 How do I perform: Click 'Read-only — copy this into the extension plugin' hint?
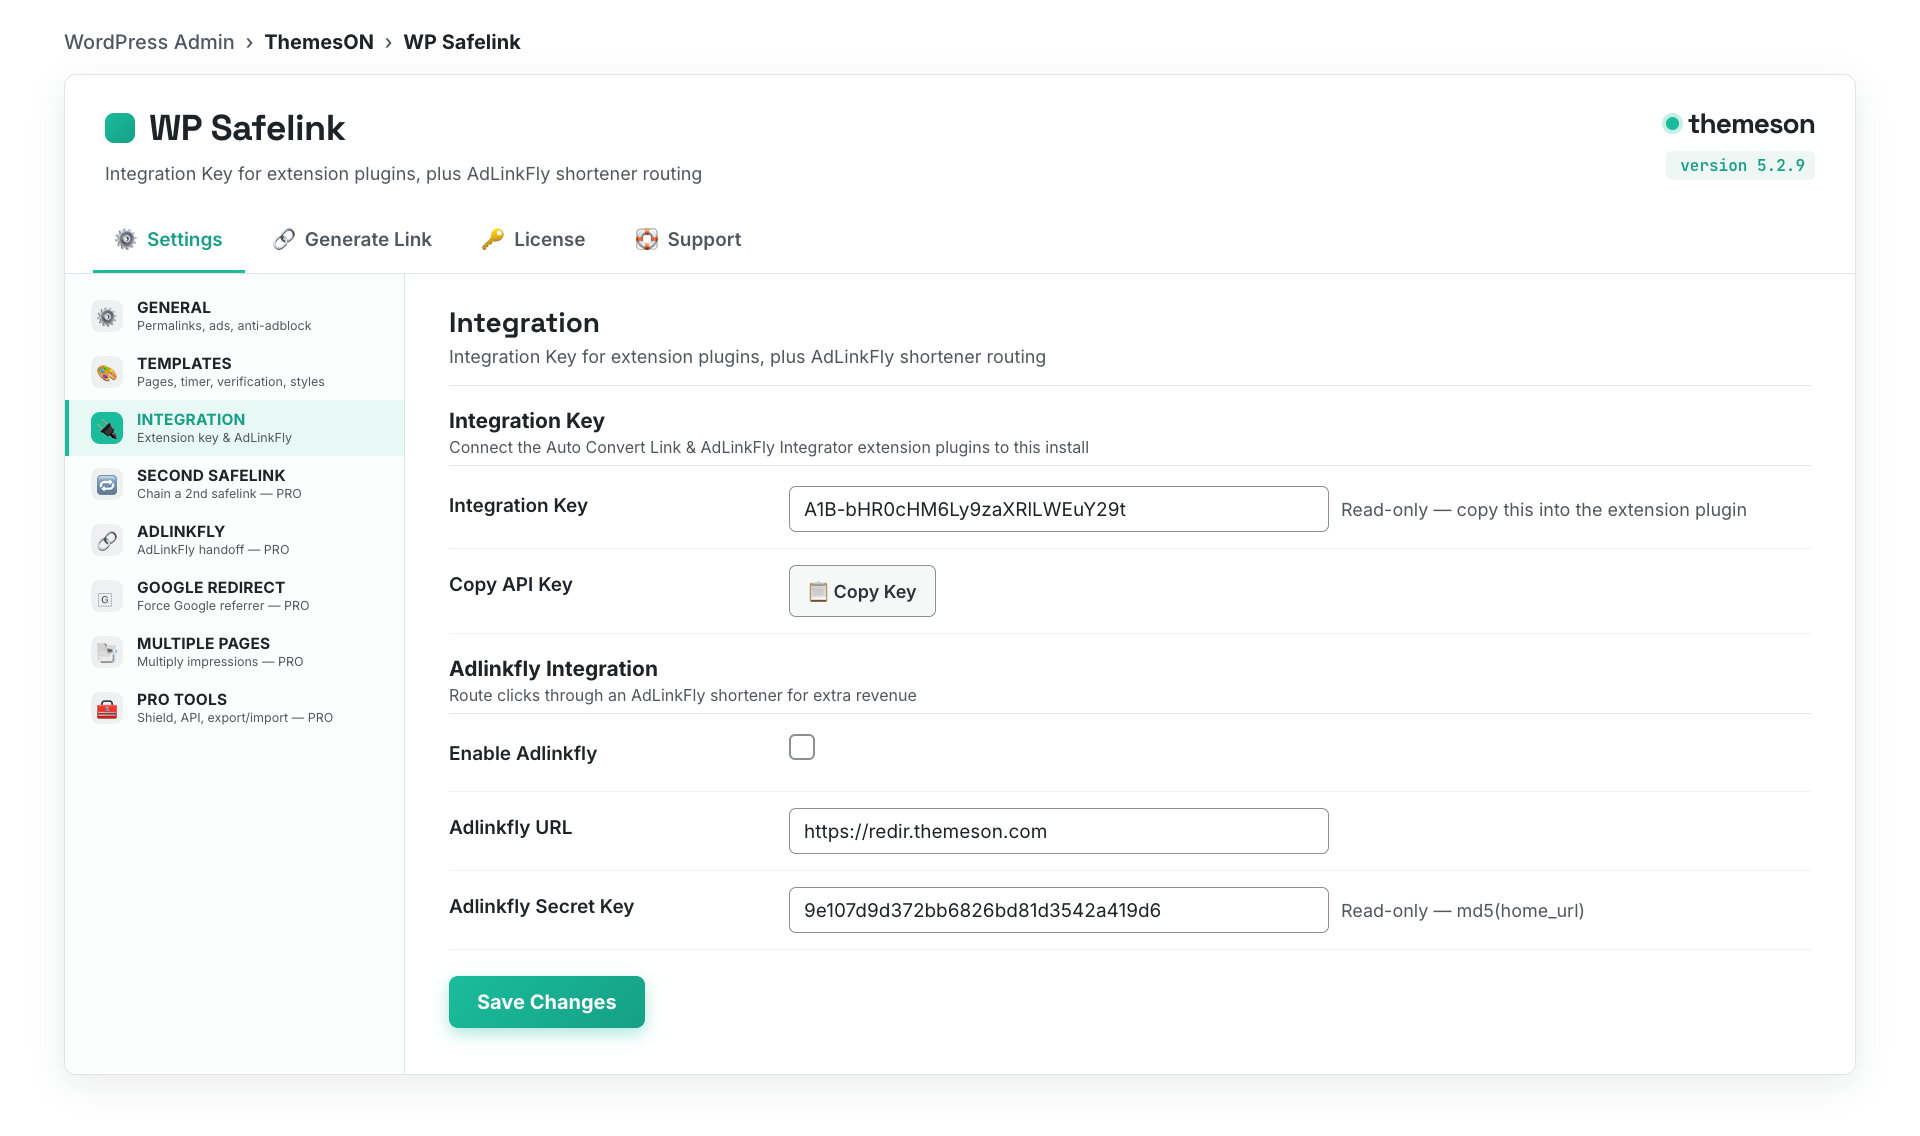pyautogui.click(x=1543, y=510)
